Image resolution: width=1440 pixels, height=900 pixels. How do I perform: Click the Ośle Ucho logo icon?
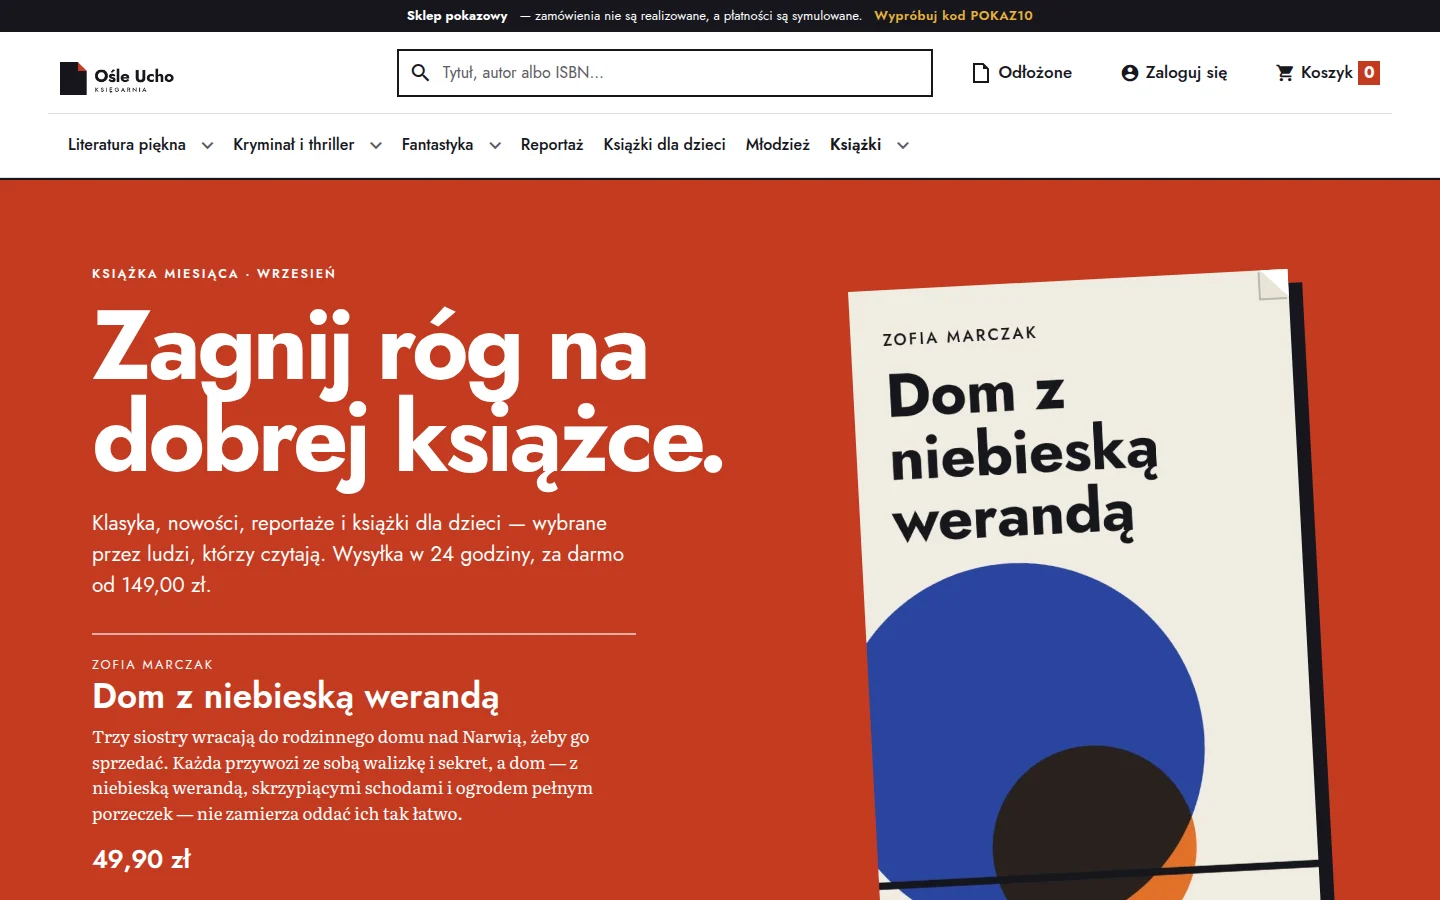(x=73, y=78)
